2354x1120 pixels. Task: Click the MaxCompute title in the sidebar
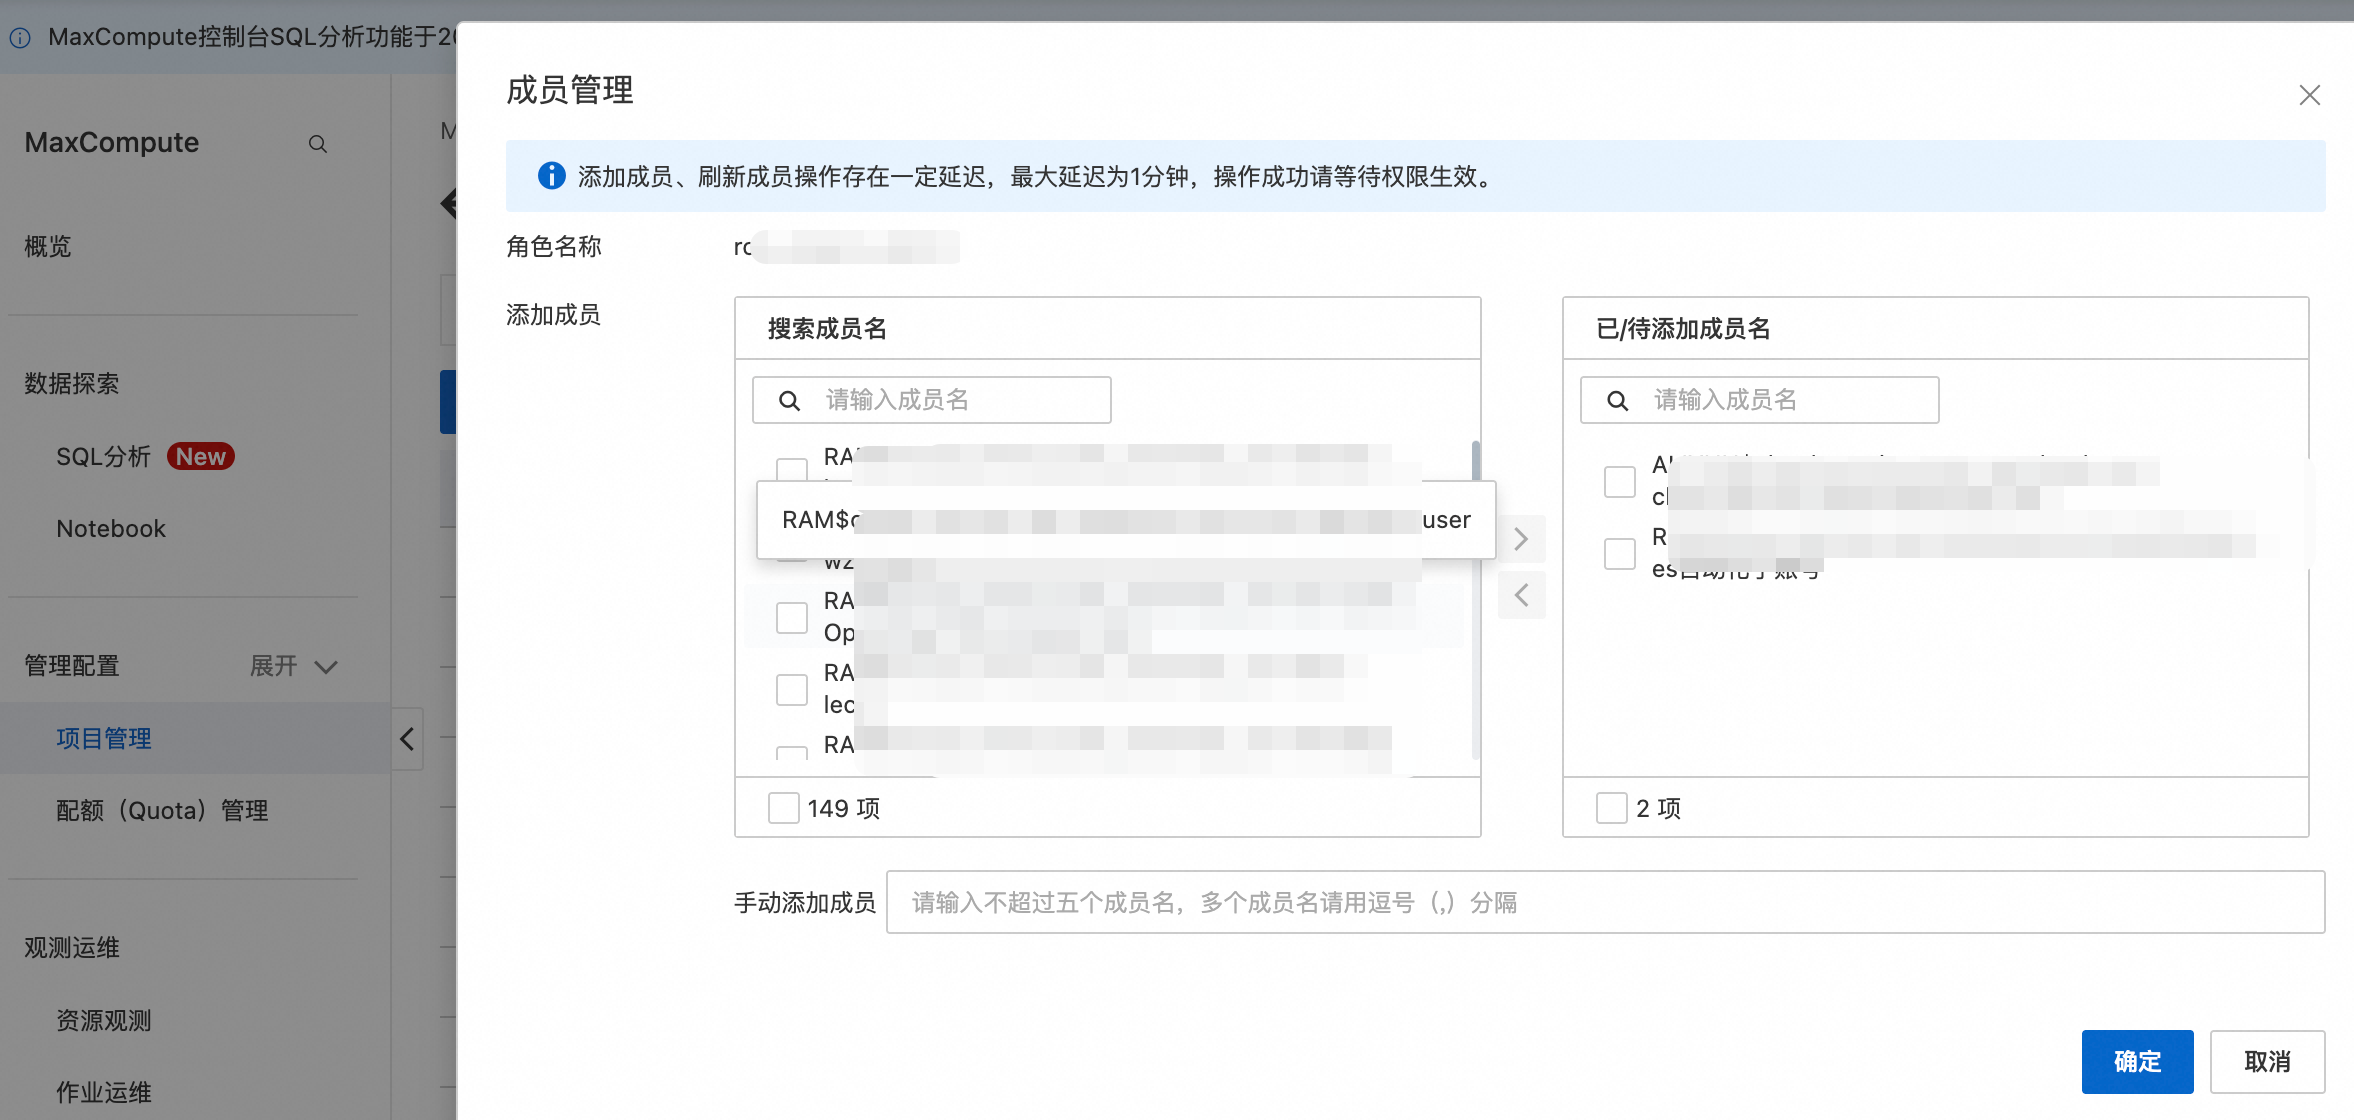[x=112, y=143]
